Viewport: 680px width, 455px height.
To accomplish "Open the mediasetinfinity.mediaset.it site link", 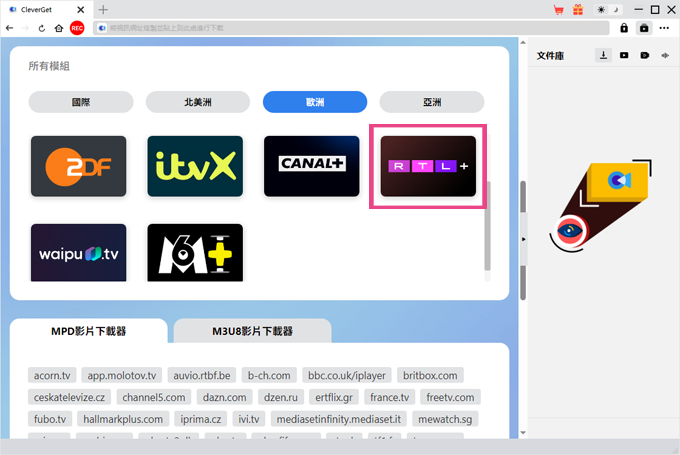I will coord(339,419).
